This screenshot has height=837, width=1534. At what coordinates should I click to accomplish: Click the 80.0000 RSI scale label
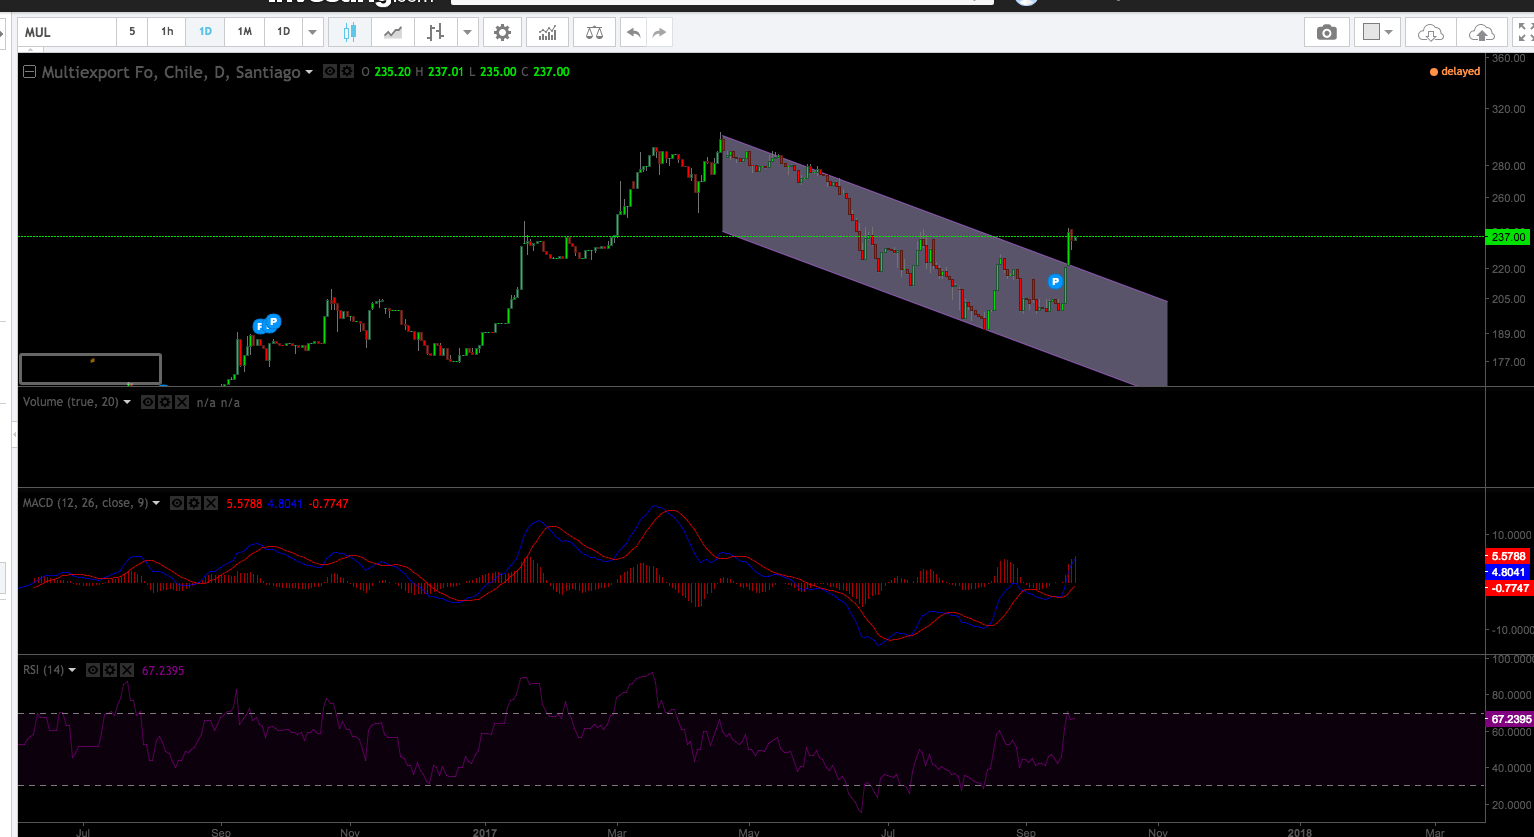click(1512, 695)
